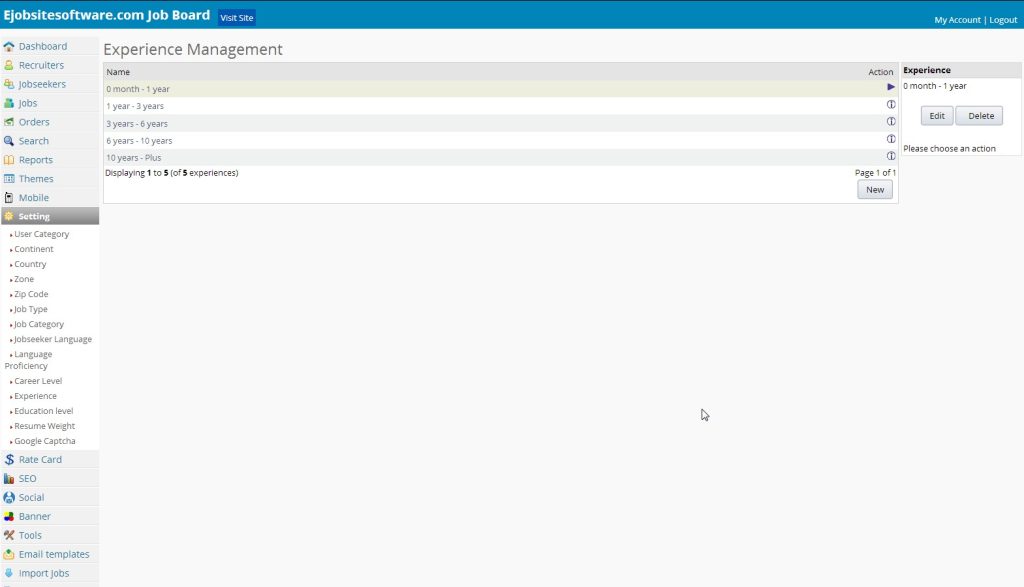Open Zip Code setting

[31, 294]
